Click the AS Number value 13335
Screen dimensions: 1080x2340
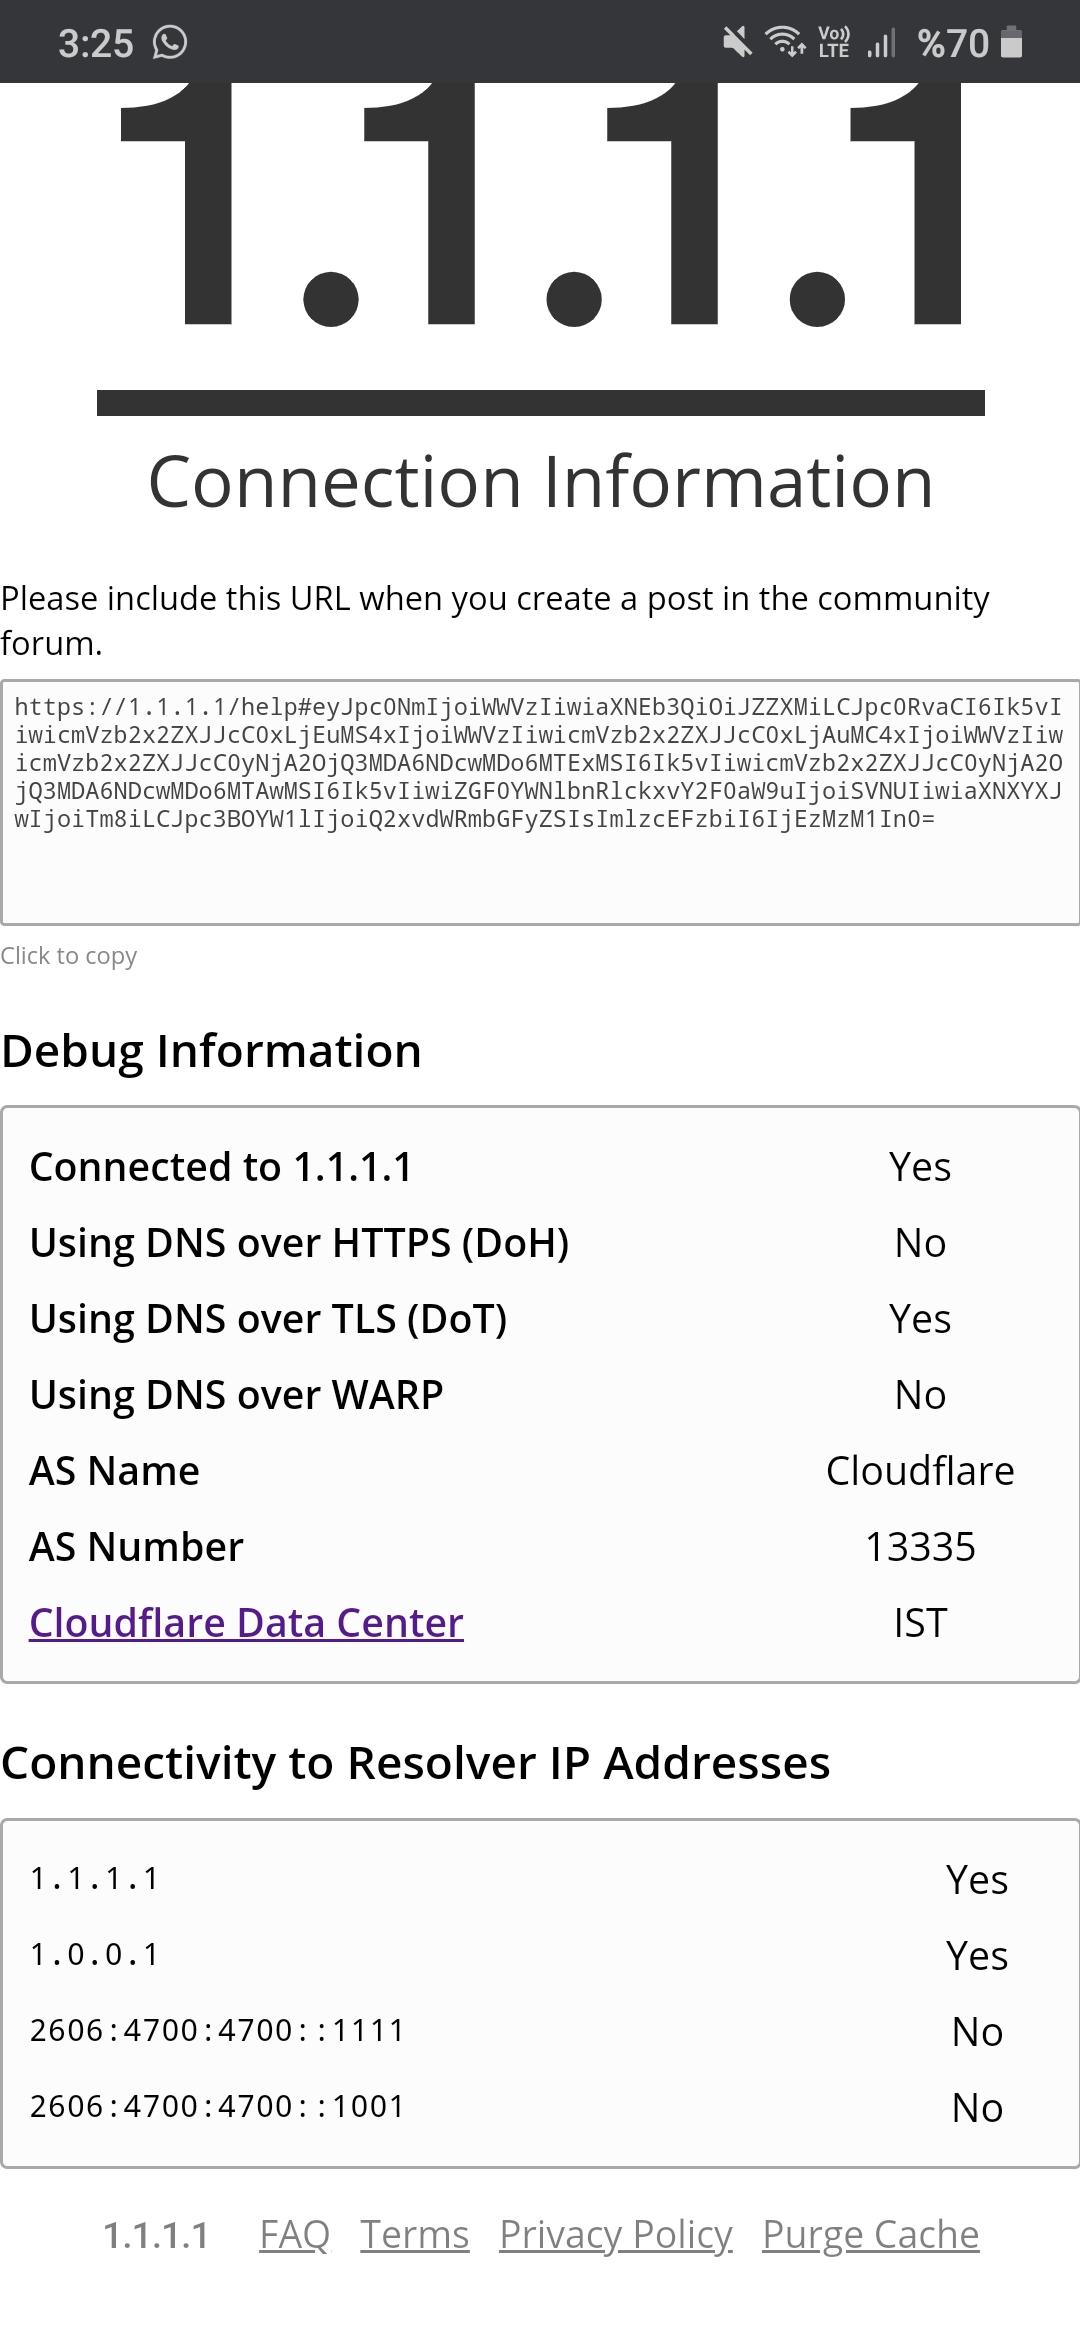(x=920, y=1546)
